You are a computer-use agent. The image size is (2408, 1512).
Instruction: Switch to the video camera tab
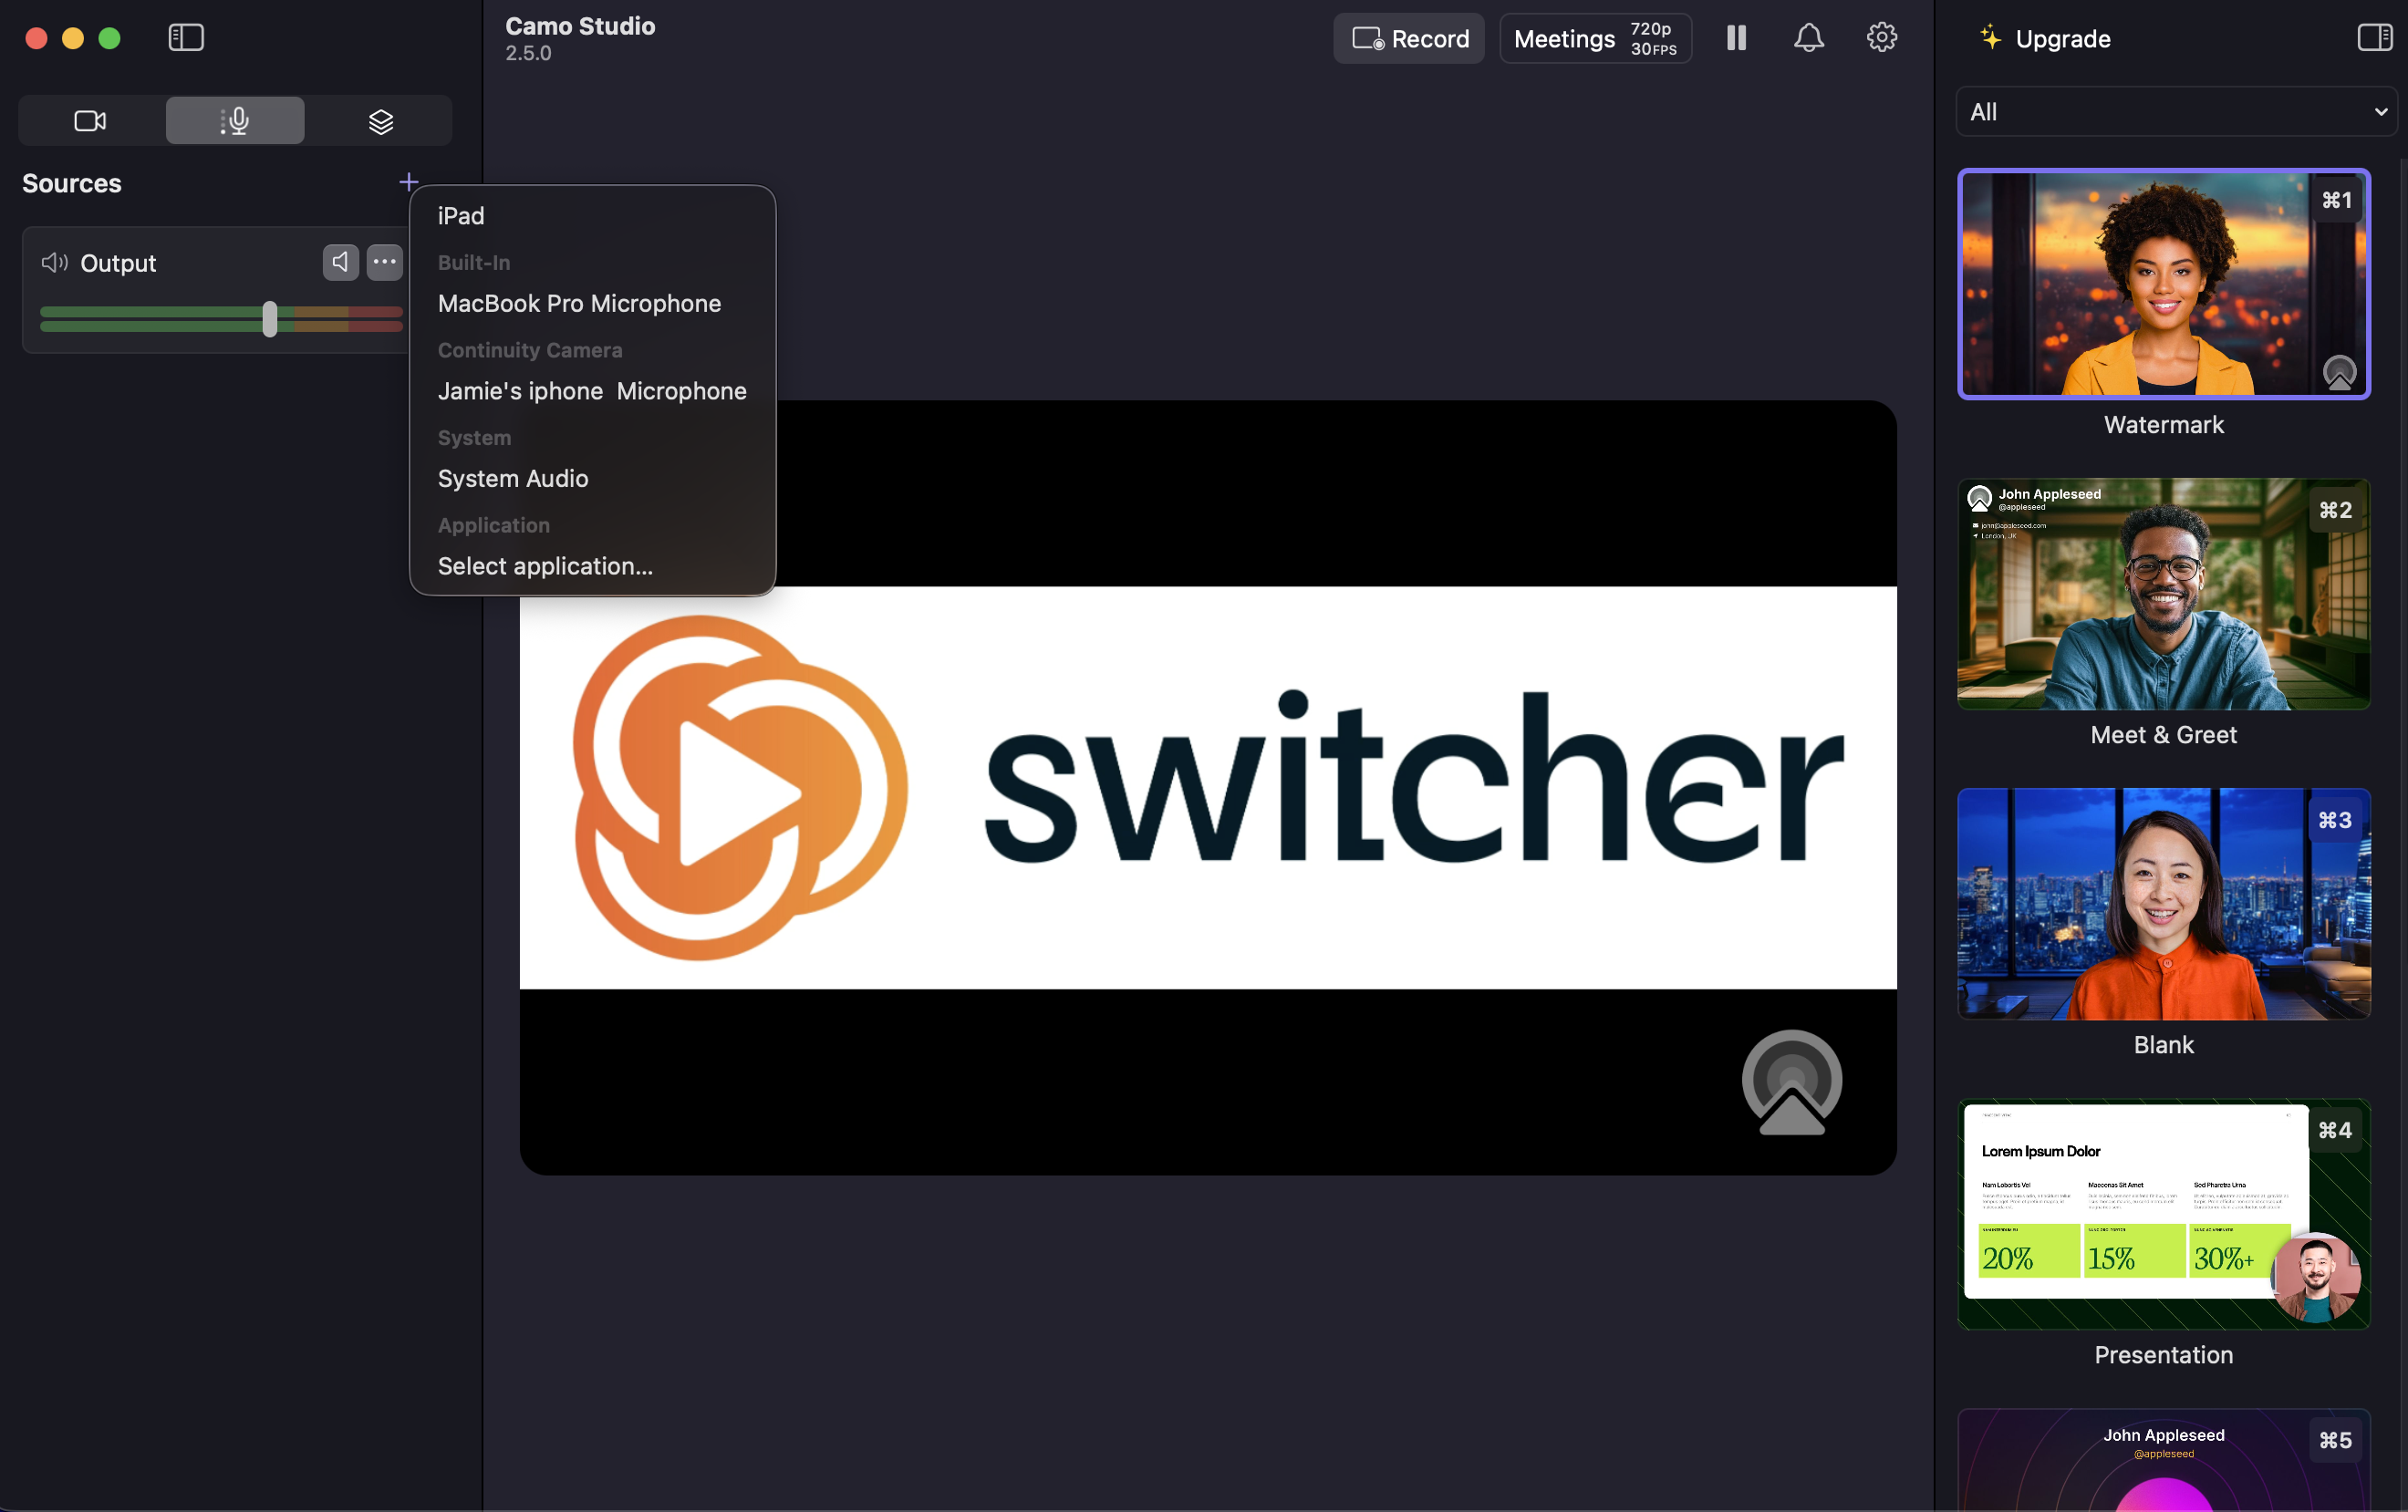[90, 121]
